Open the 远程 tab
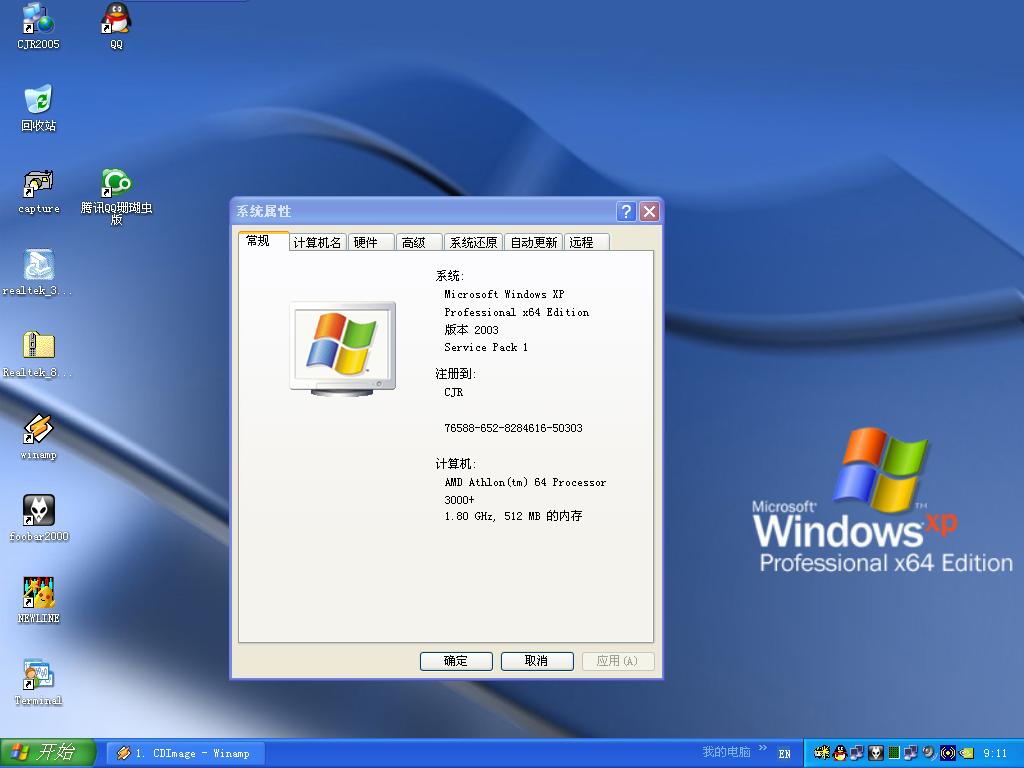 (x=586, y=242)
